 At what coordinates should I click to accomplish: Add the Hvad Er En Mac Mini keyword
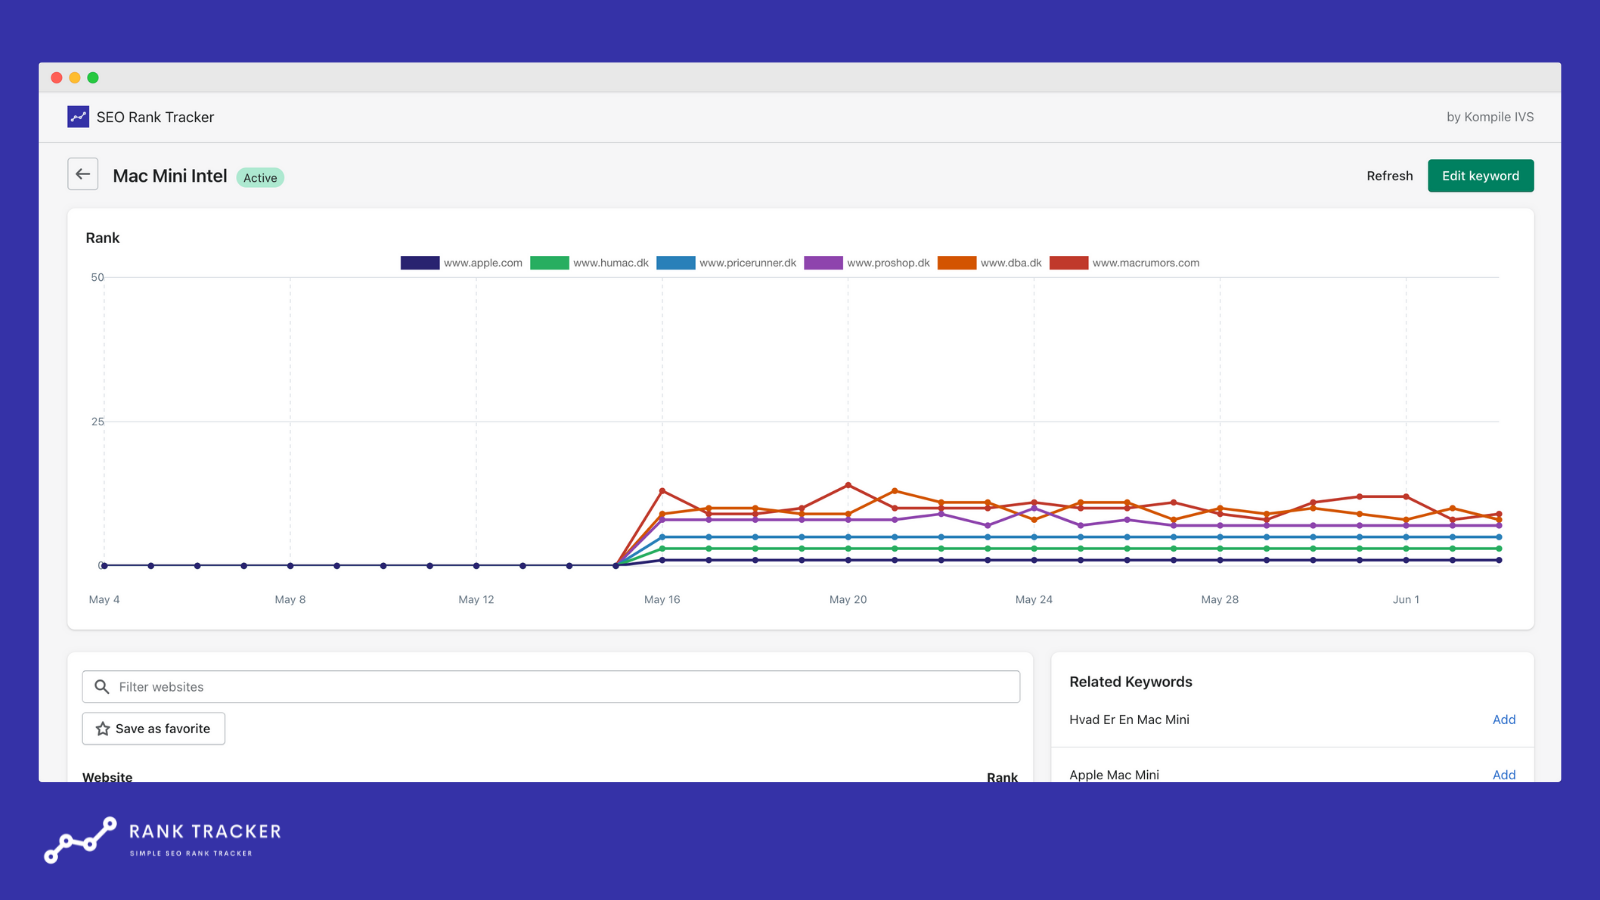click(x=1504, y=720)
